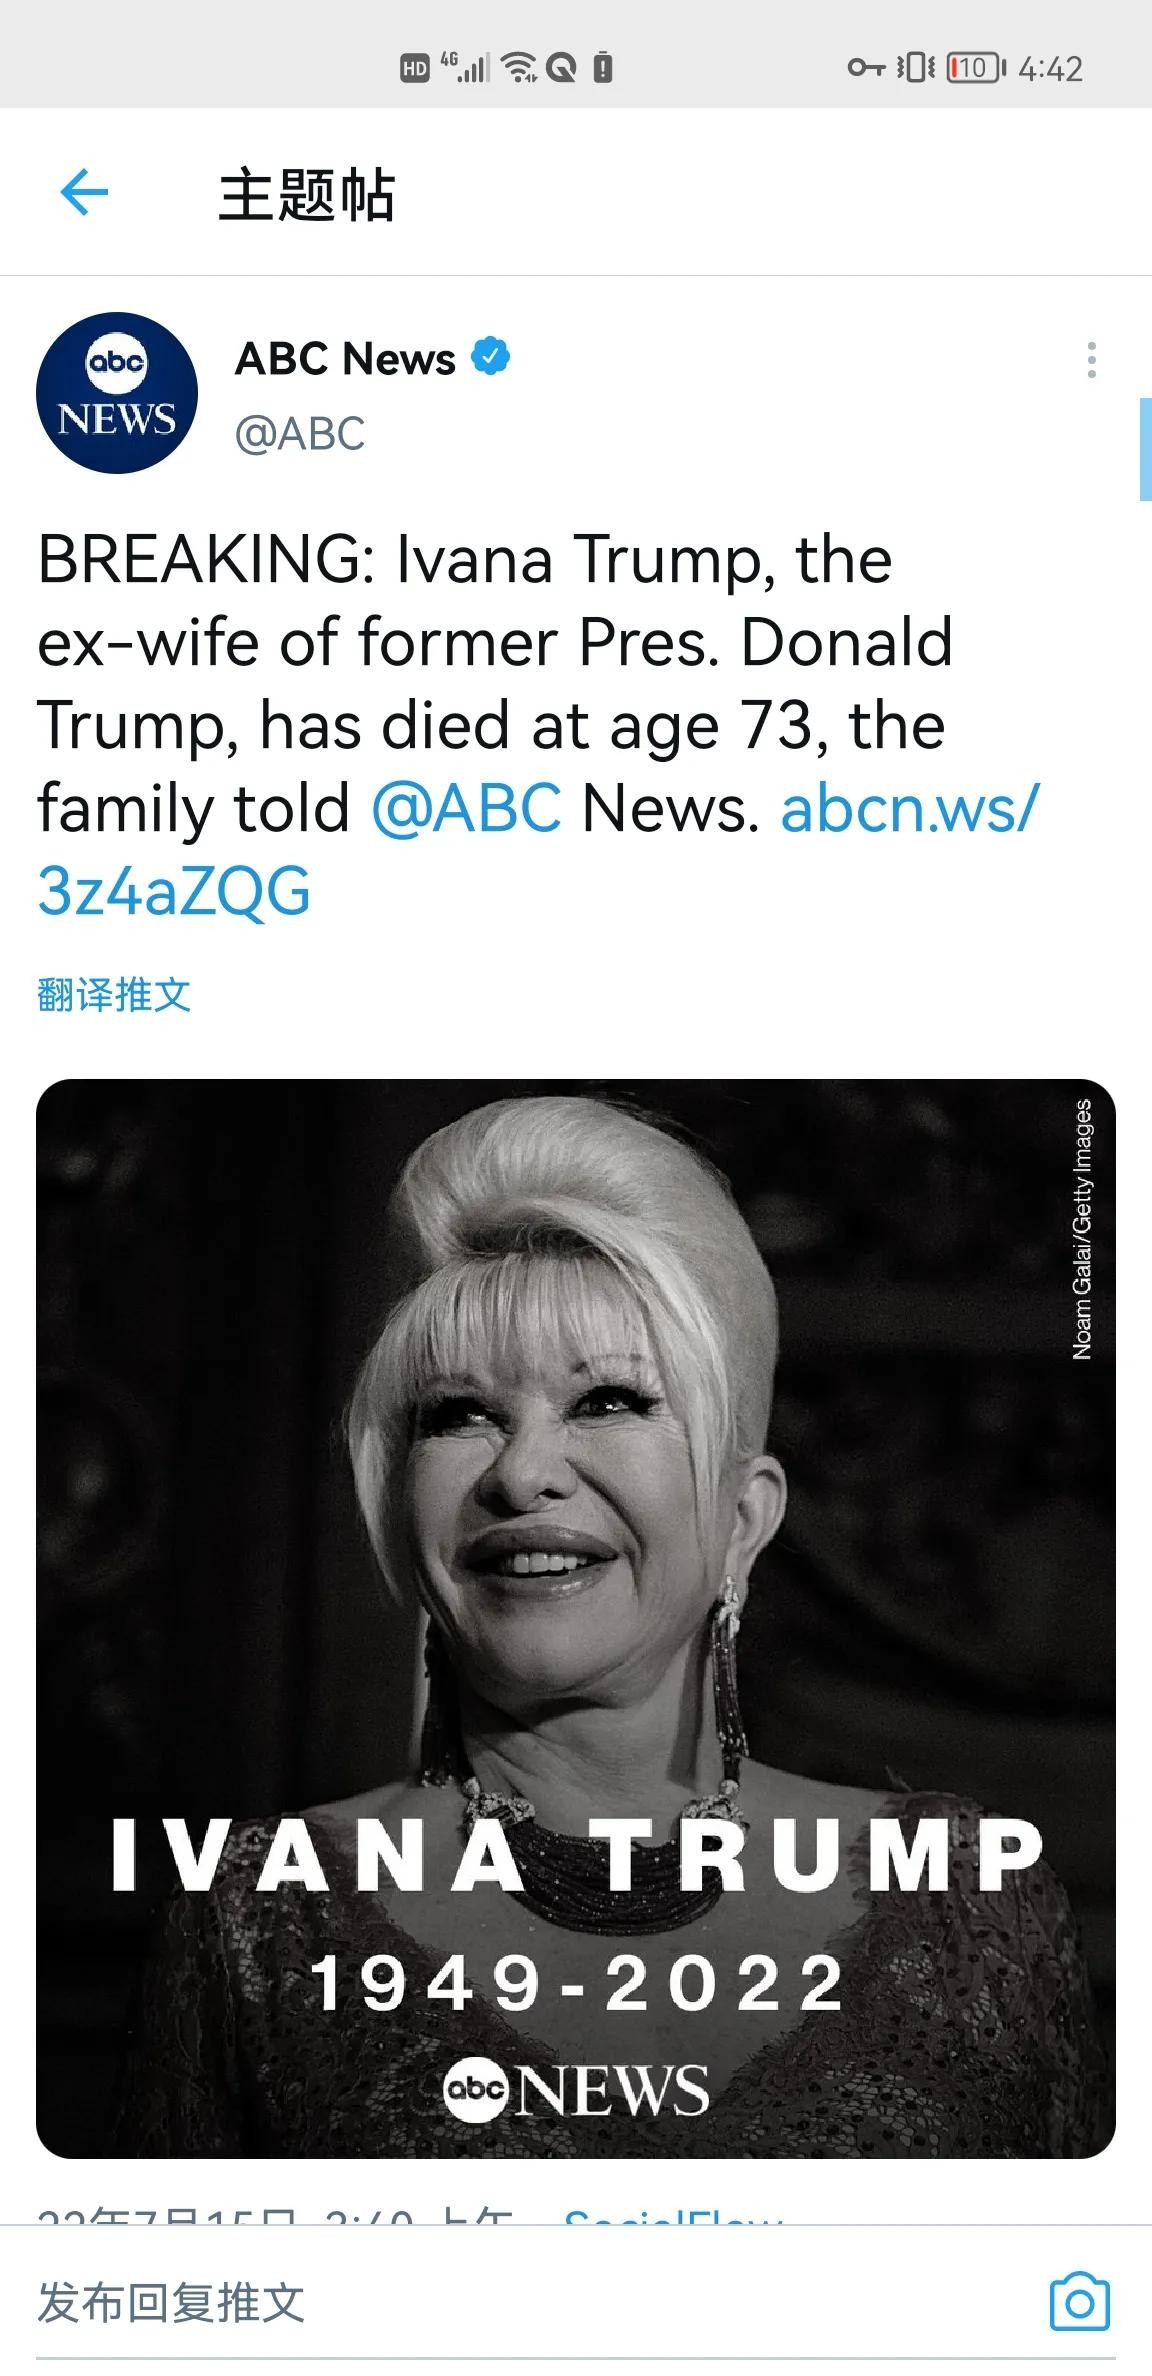The width and height of the screenshot is (1152, 2376).
Task: Tap 翻译推文 to translate tweet
Action: [x=114, y=994]
